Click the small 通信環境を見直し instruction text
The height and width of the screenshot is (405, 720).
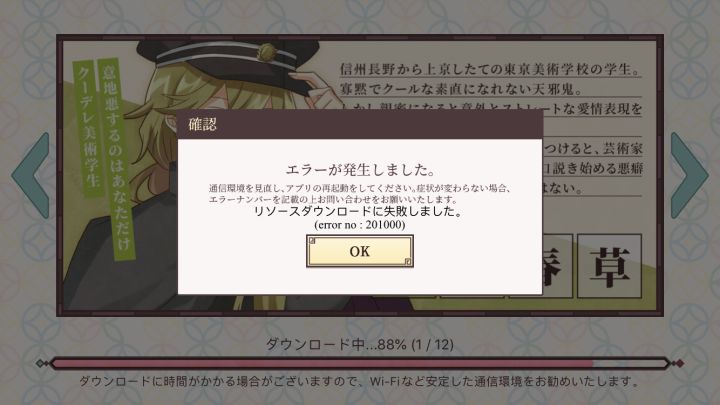360,194
